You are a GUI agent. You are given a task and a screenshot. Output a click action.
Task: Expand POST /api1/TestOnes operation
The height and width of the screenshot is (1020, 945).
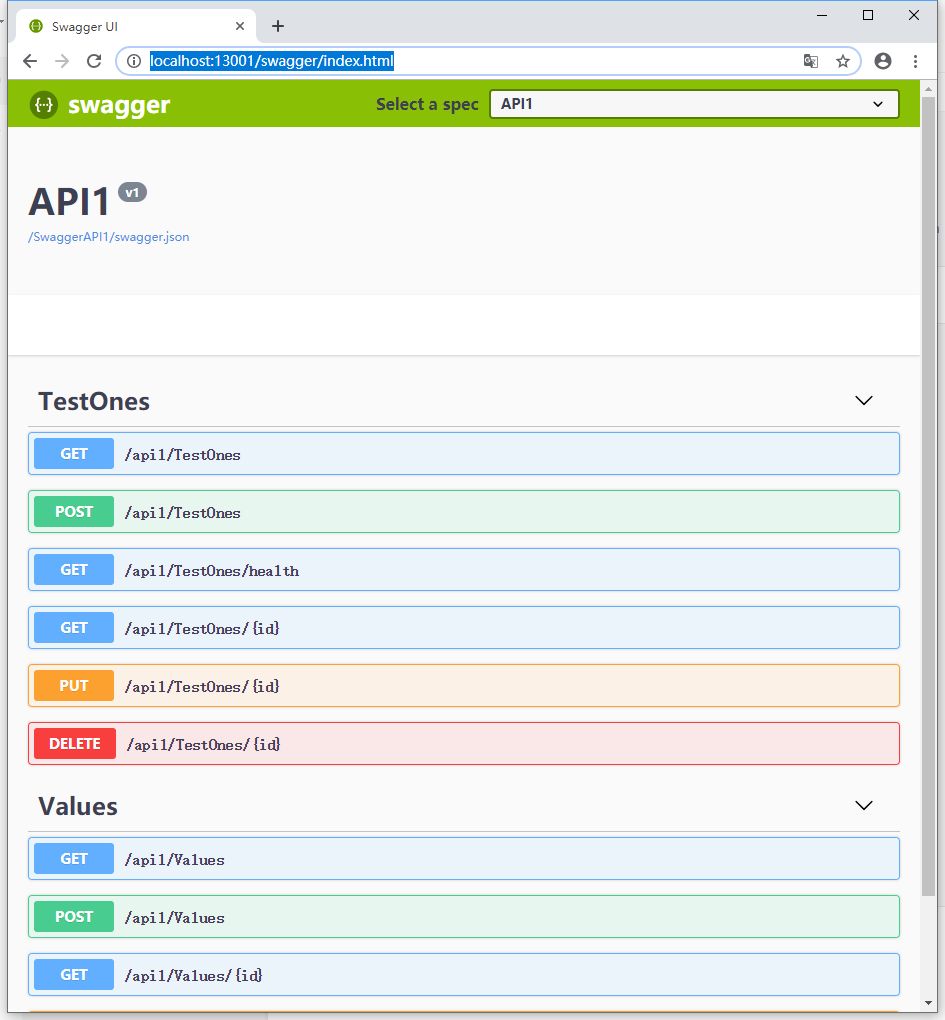coord(464,511)
